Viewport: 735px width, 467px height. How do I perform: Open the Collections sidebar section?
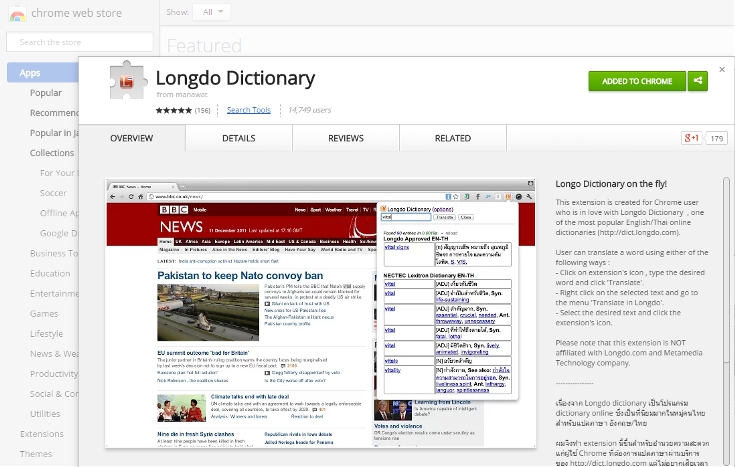point(52,153)
